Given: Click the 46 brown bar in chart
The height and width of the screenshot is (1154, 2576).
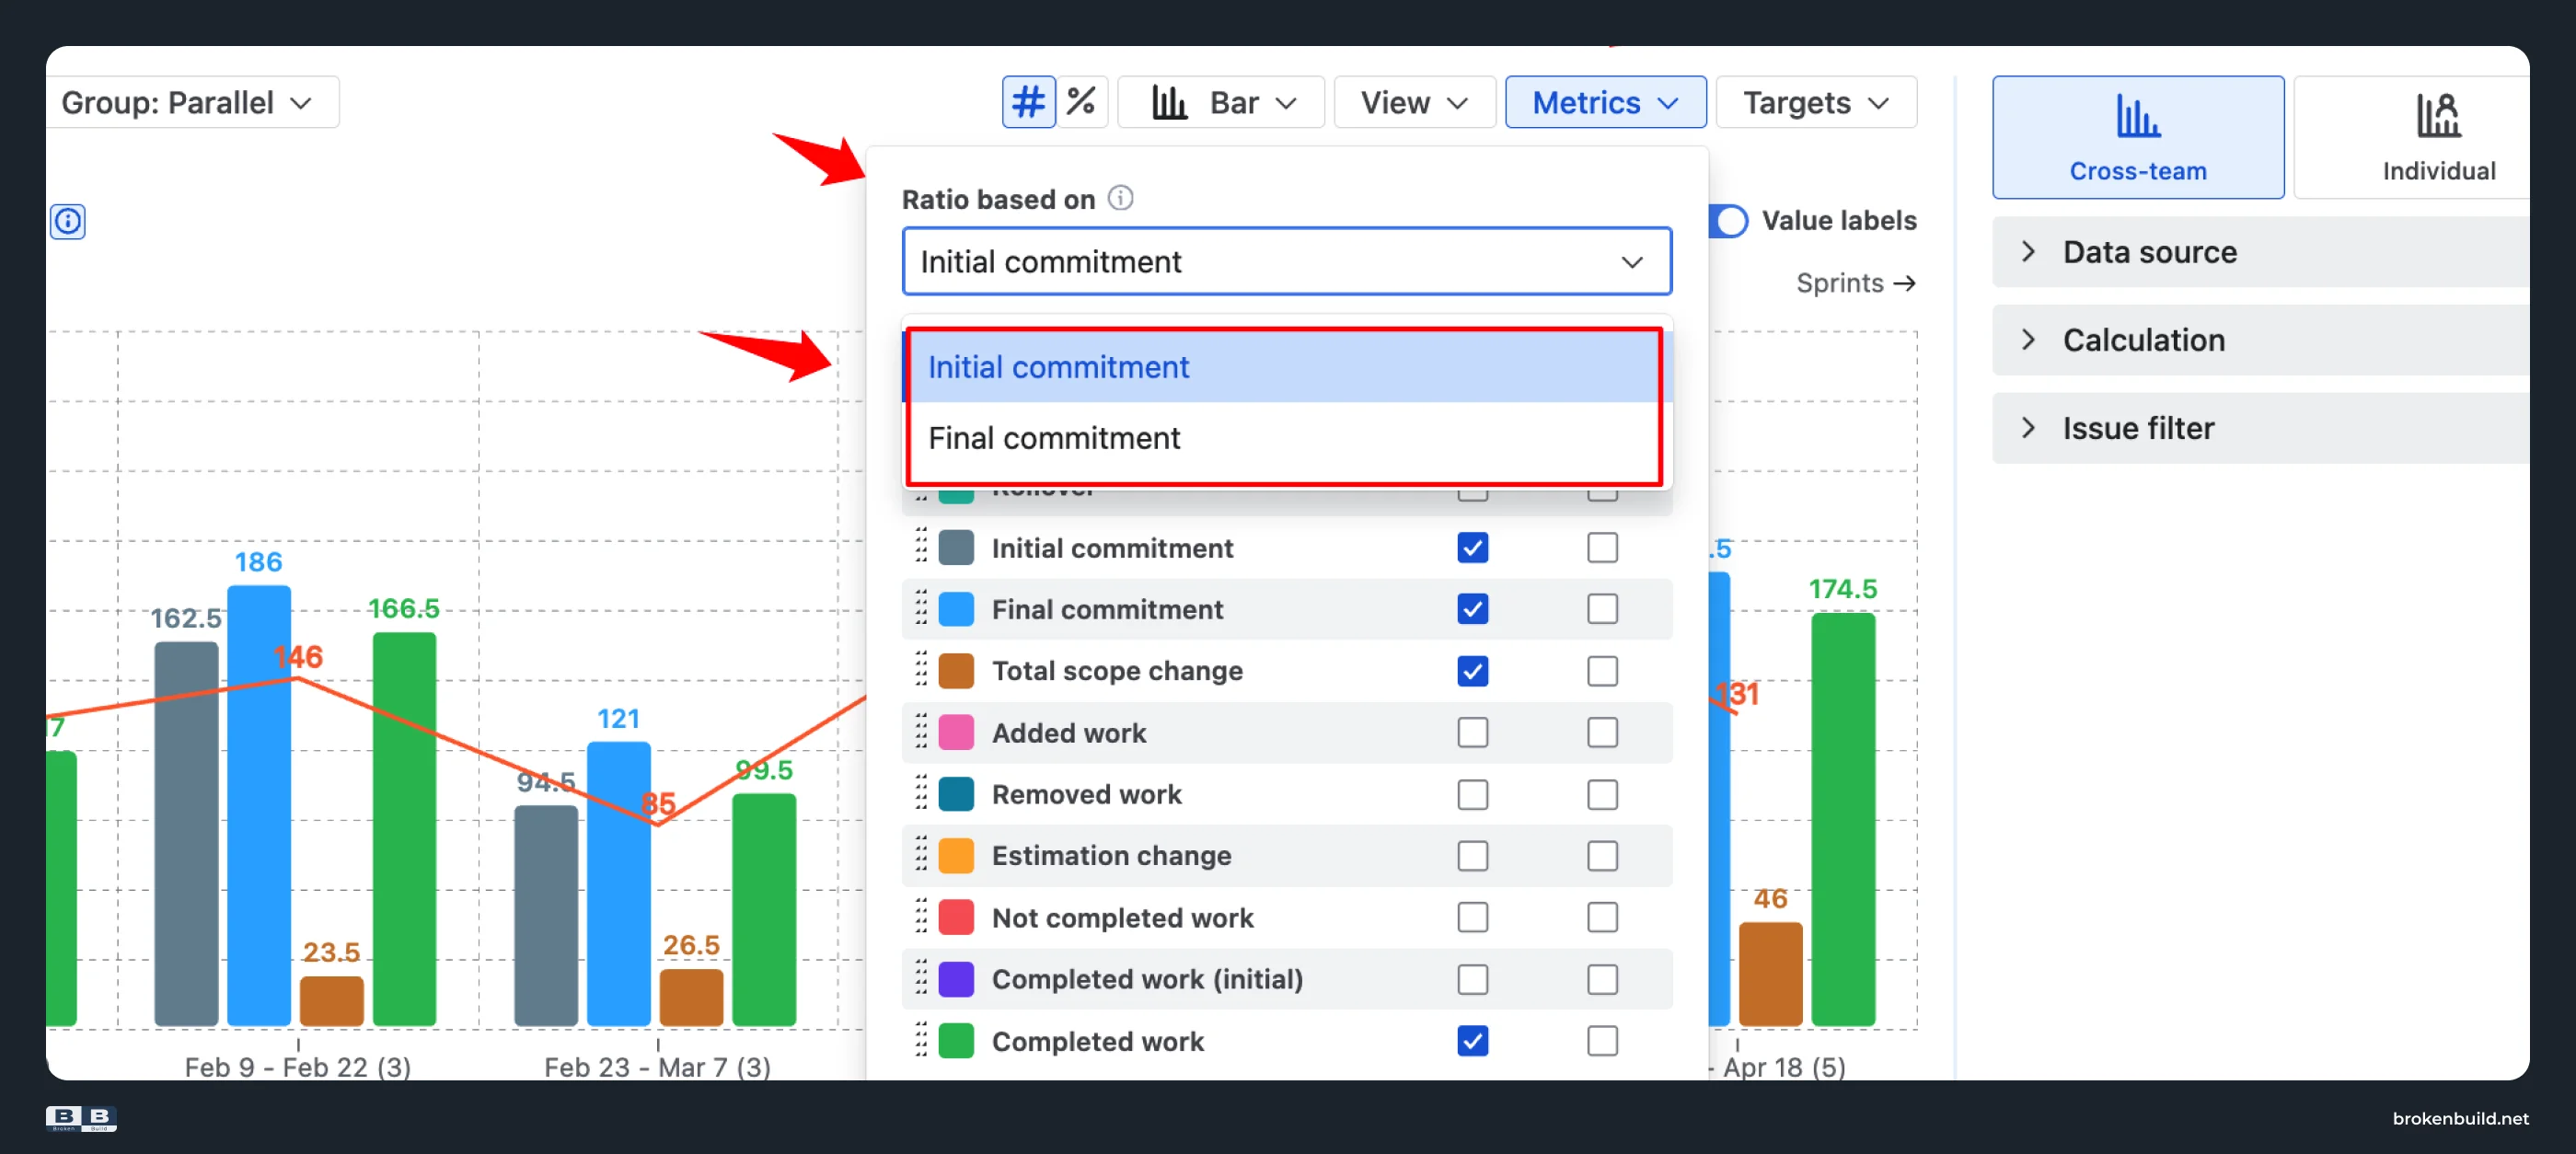Looking at the screenshot, I should point(1770,975).
